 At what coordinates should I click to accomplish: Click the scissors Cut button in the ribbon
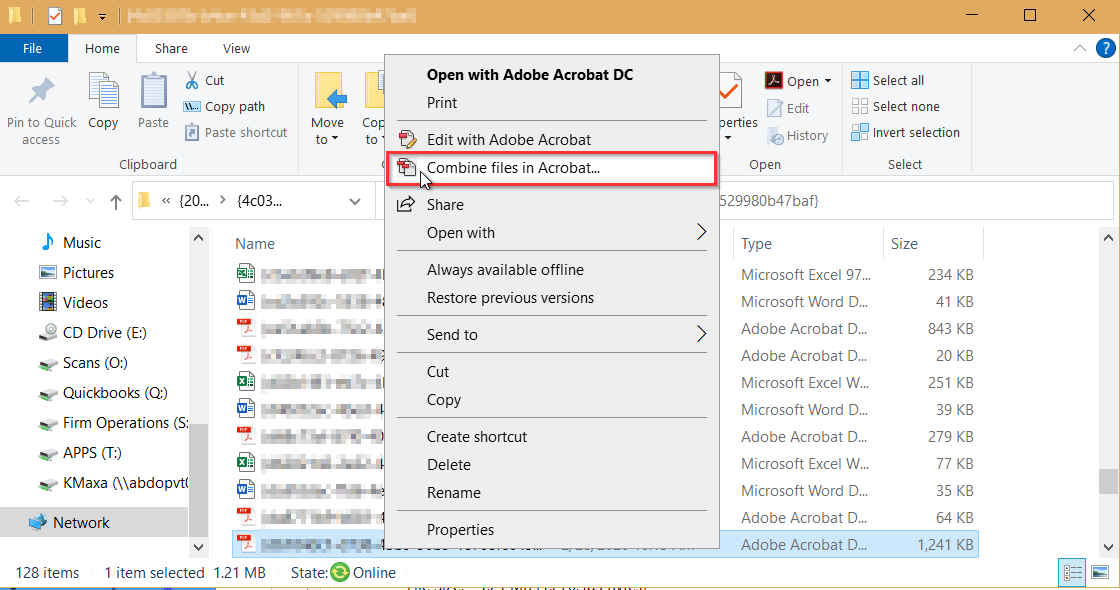[205, 80]
